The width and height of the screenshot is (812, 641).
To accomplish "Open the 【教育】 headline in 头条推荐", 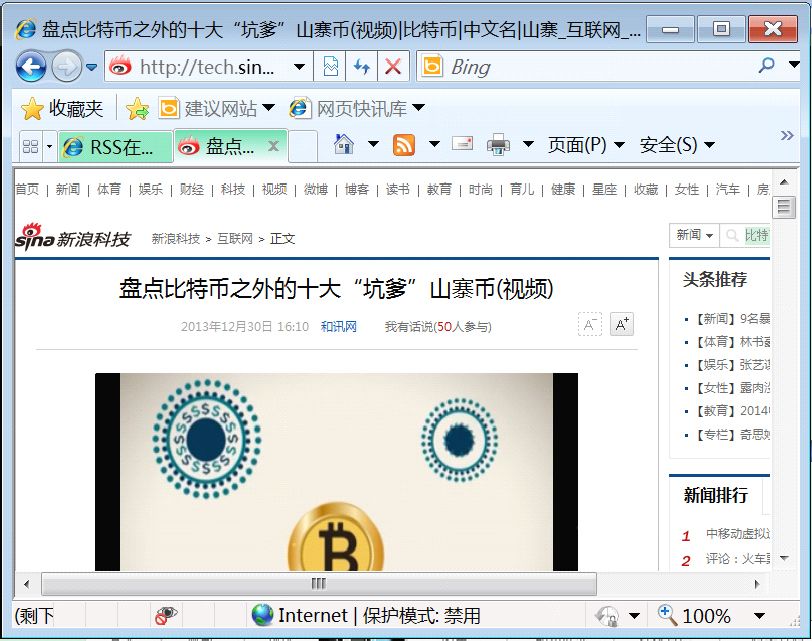I will [x=731, y=411].
